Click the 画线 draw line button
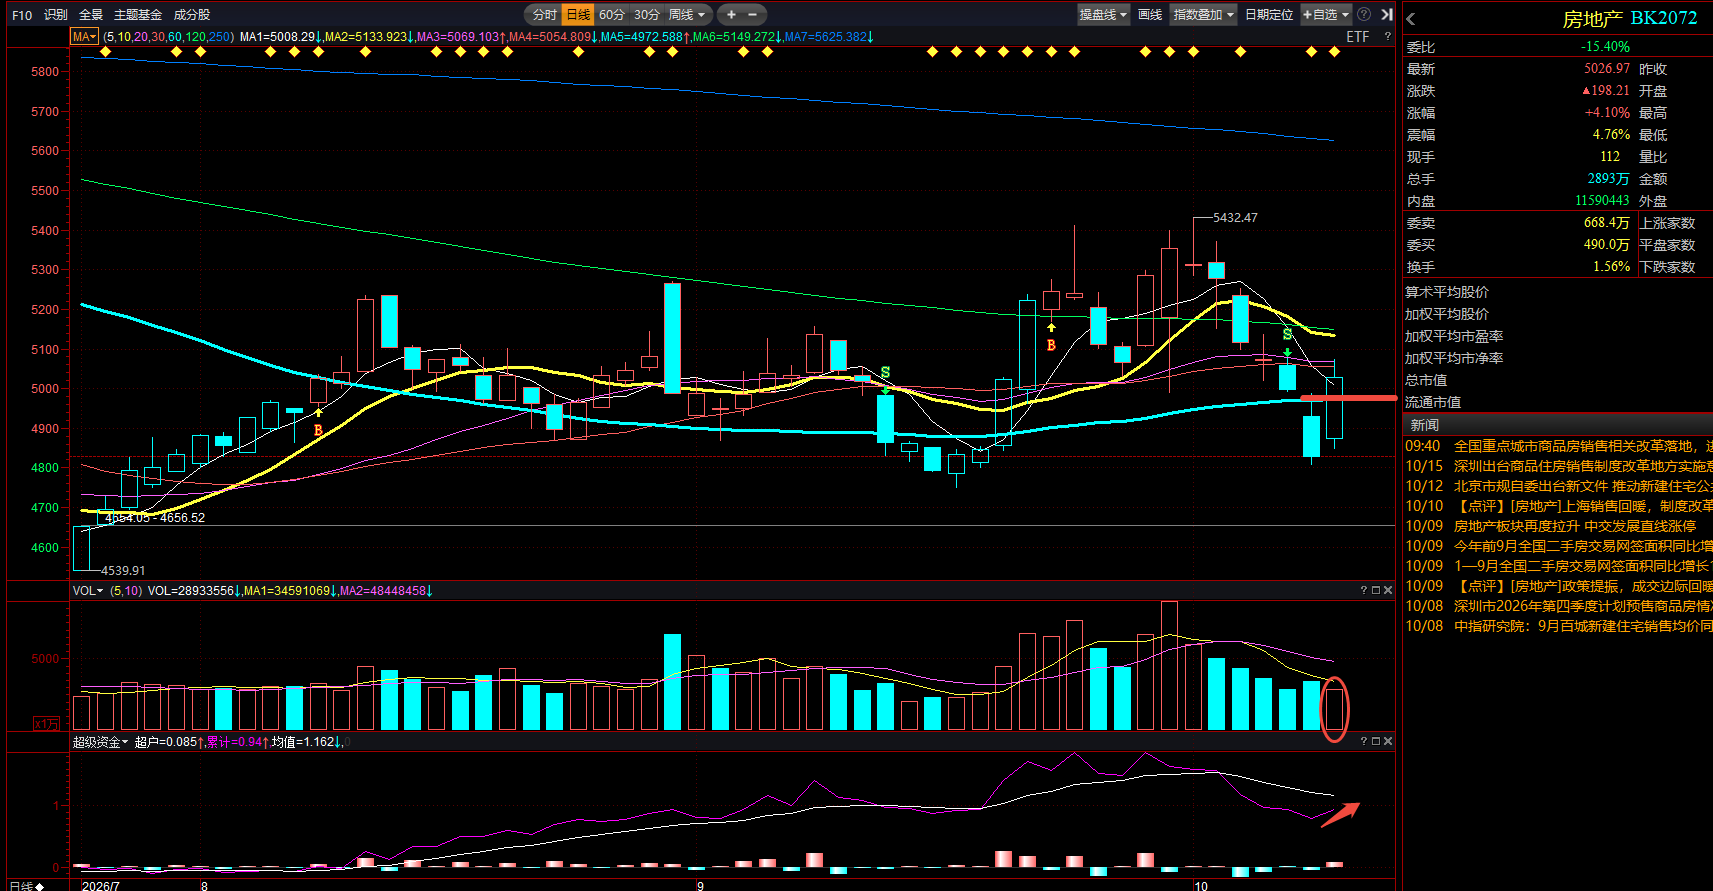1713x891 pixels. point(1150,14)
